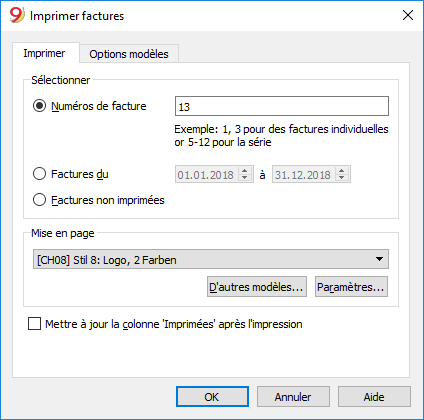Click the Banana 9 app logo icon

(17, 15)
